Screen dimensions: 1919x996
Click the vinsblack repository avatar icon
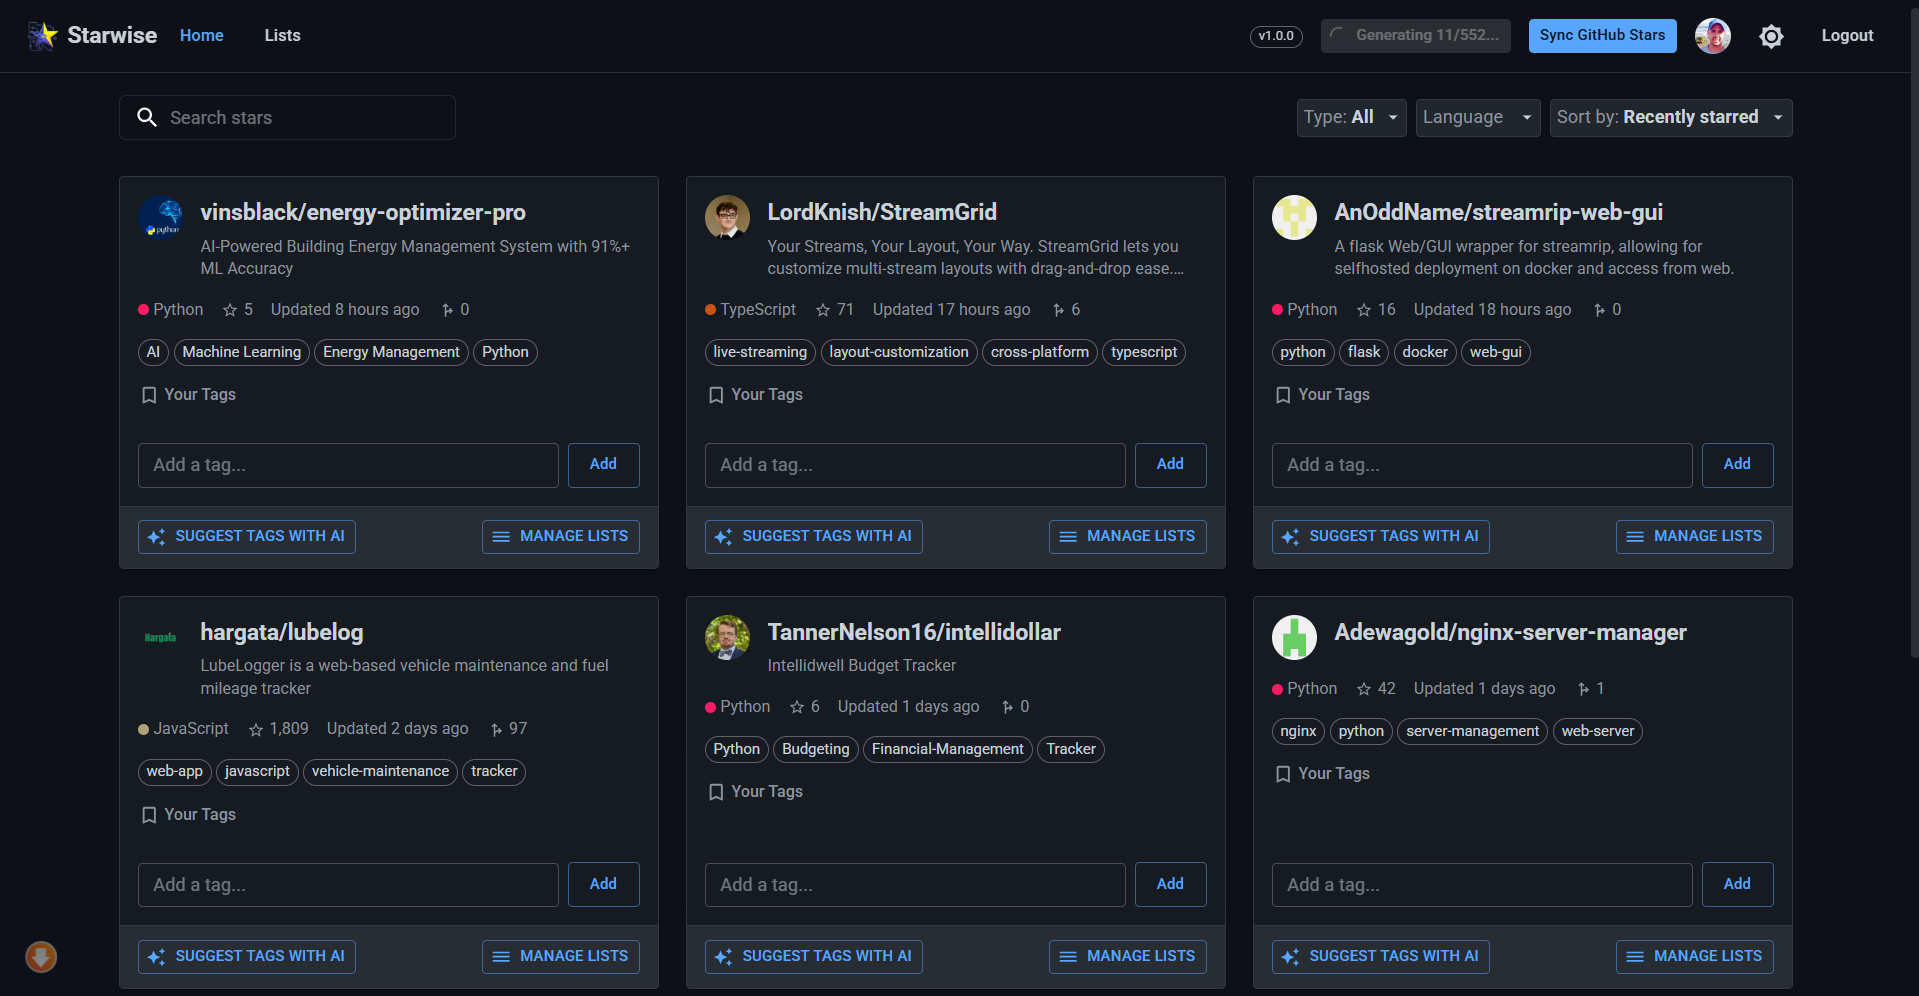pyautogui.click(x=160, y=217)
